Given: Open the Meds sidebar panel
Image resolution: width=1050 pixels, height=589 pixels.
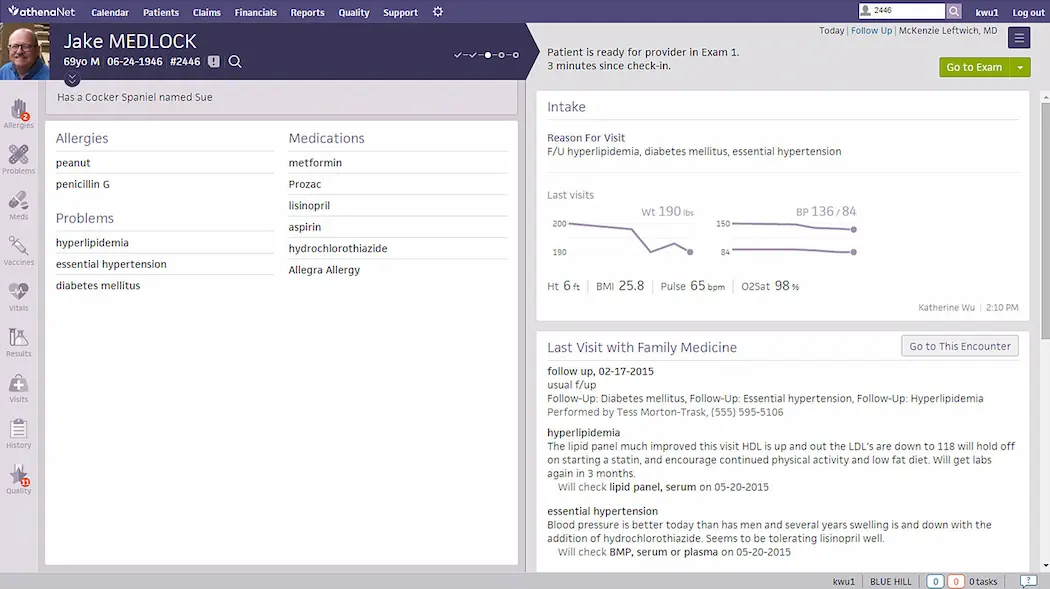Looking at the screenshot, I should click(18, 201).
